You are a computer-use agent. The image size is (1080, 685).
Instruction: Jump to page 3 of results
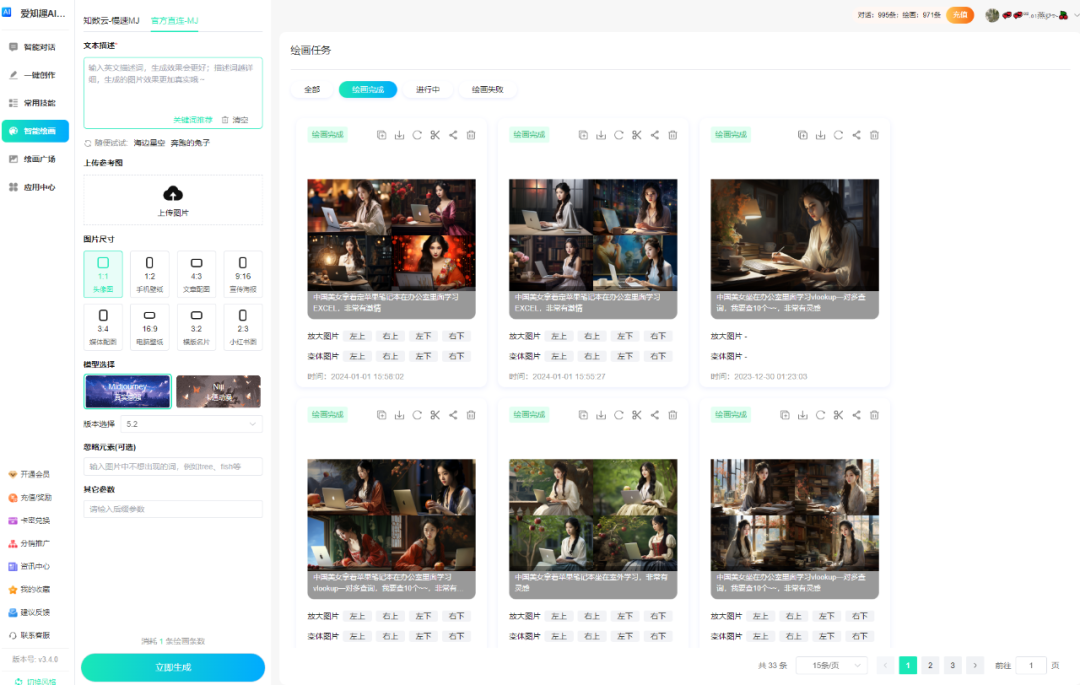[953, 664]
